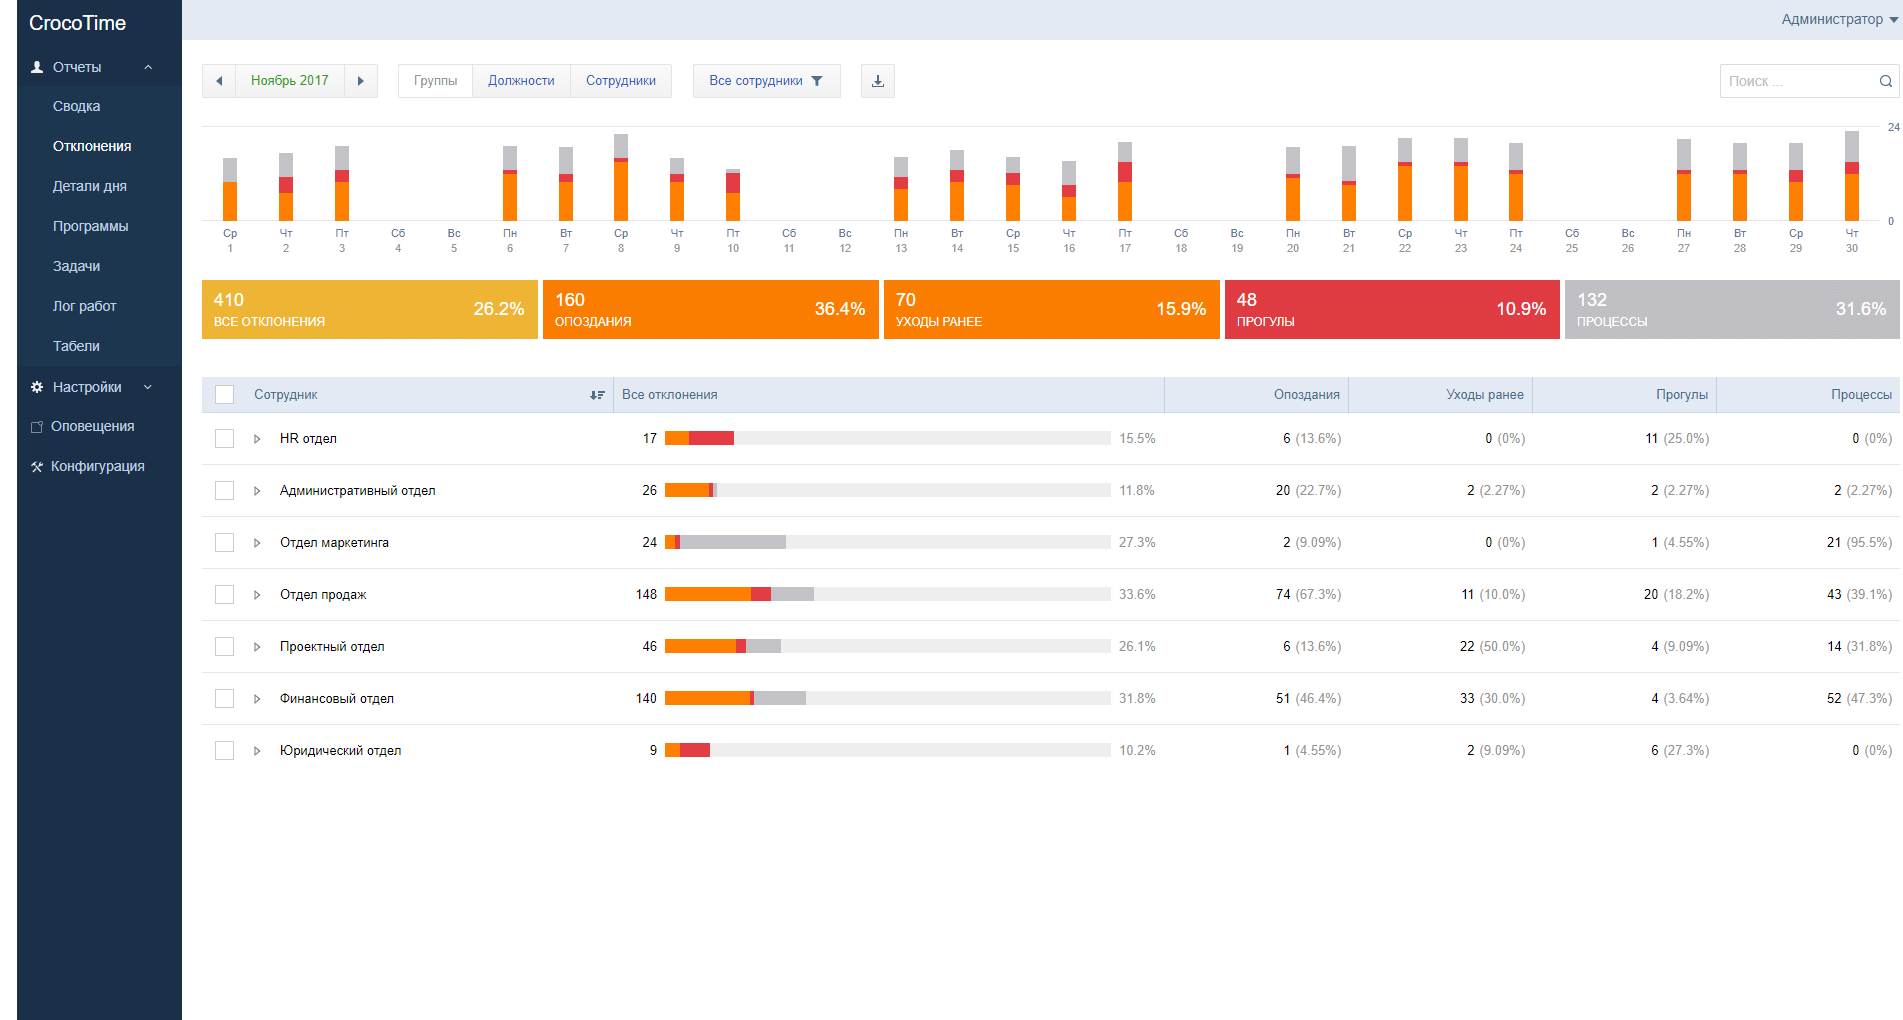Click the download report icon
This screenshot has width=1903, height=1020.
point(878,81)
